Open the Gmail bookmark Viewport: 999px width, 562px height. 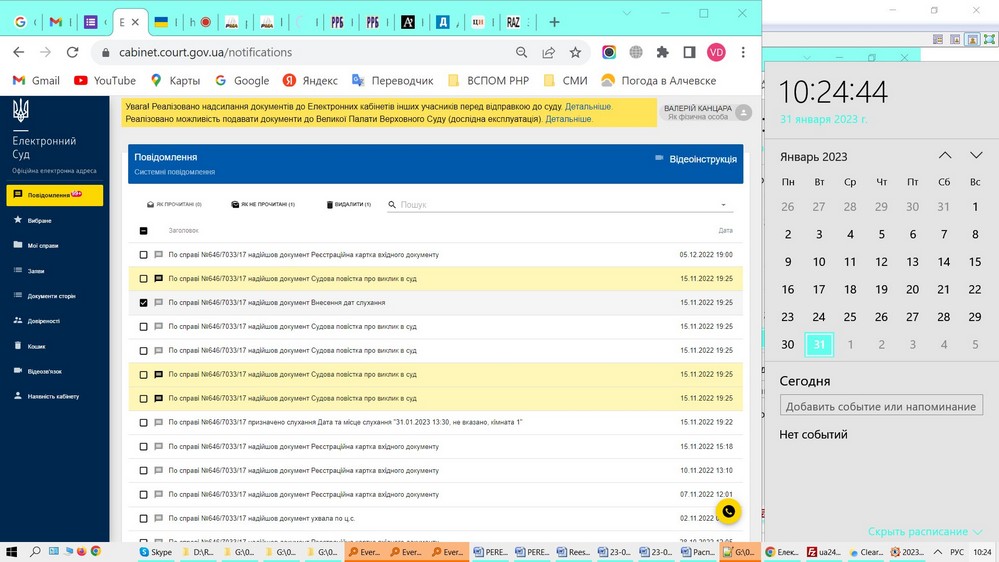tap(36, 81)
